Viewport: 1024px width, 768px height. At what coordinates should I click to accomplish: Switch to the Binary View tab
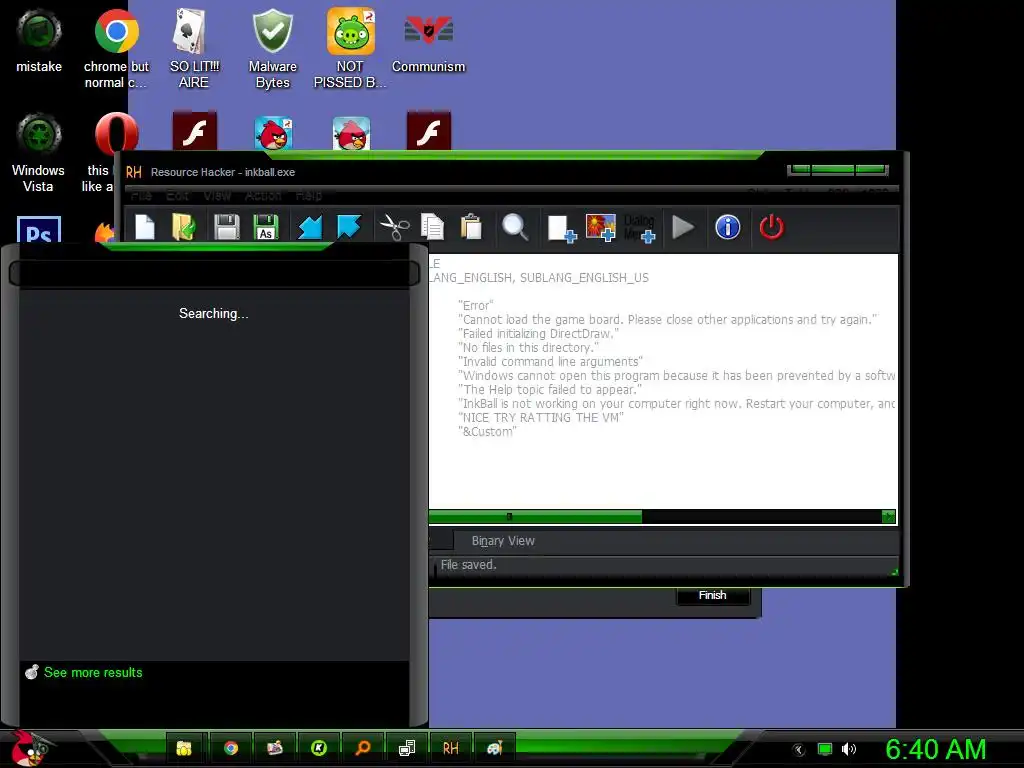(503, 541)
